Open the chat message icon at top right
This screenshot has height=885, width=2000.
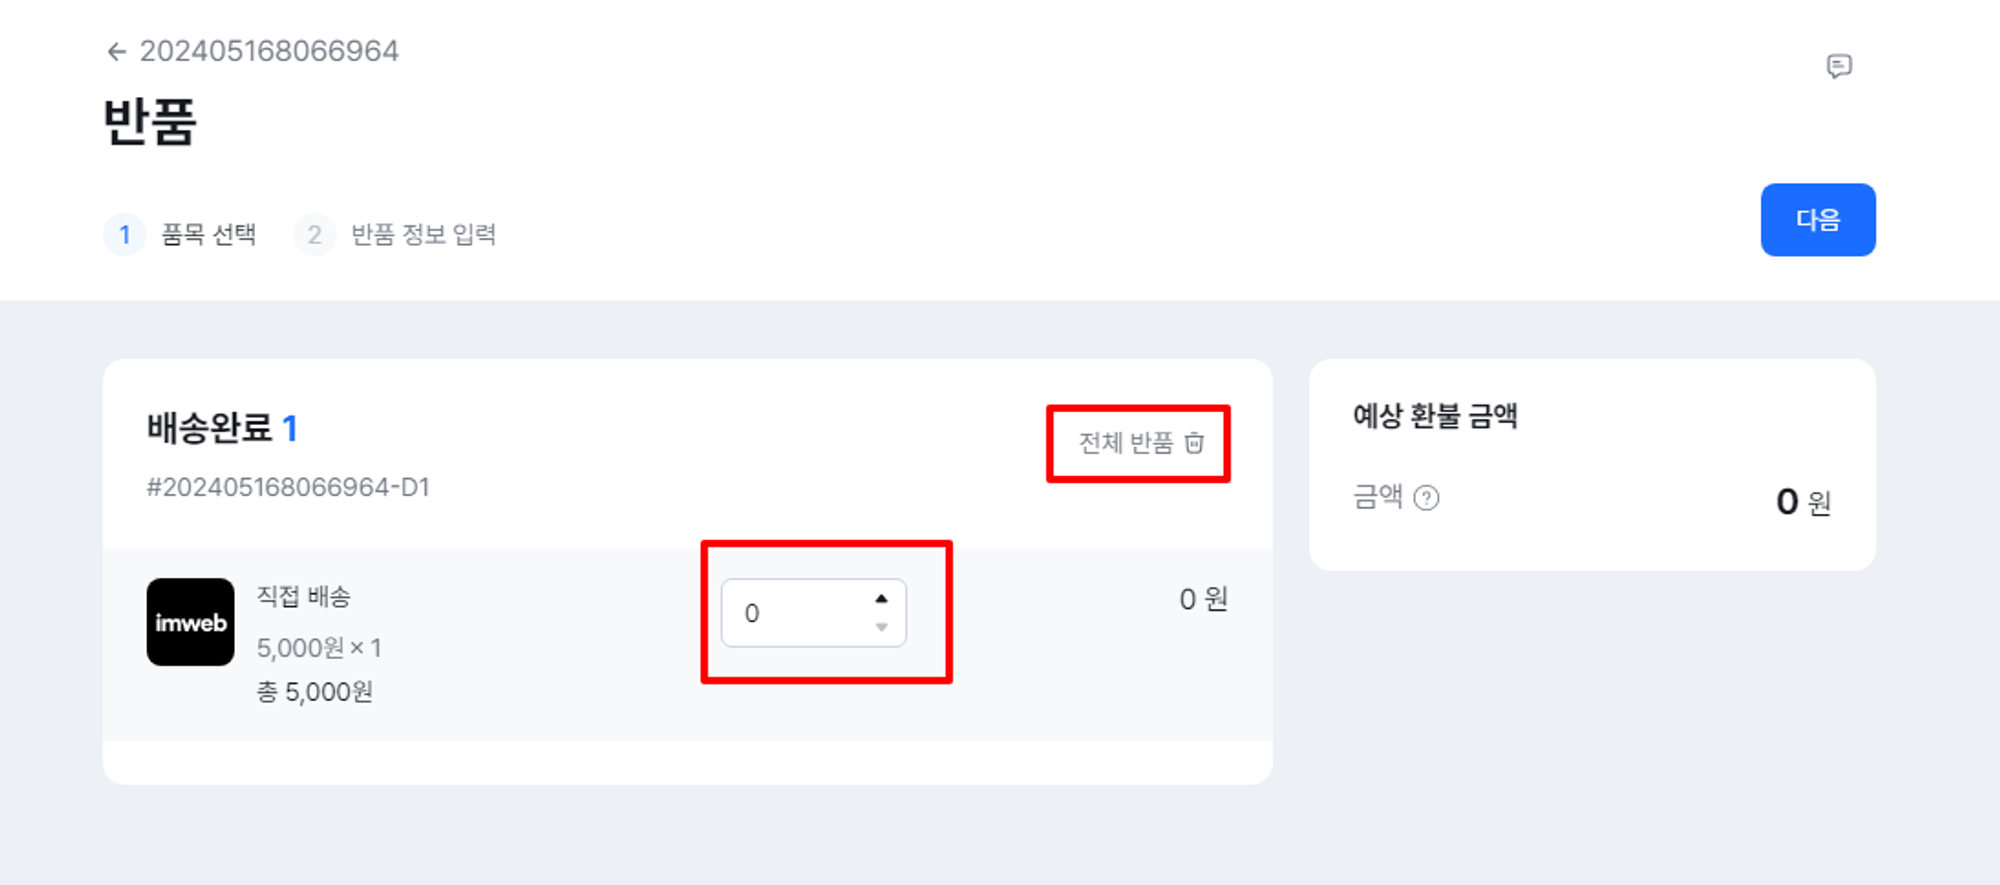pos(1838,66)
